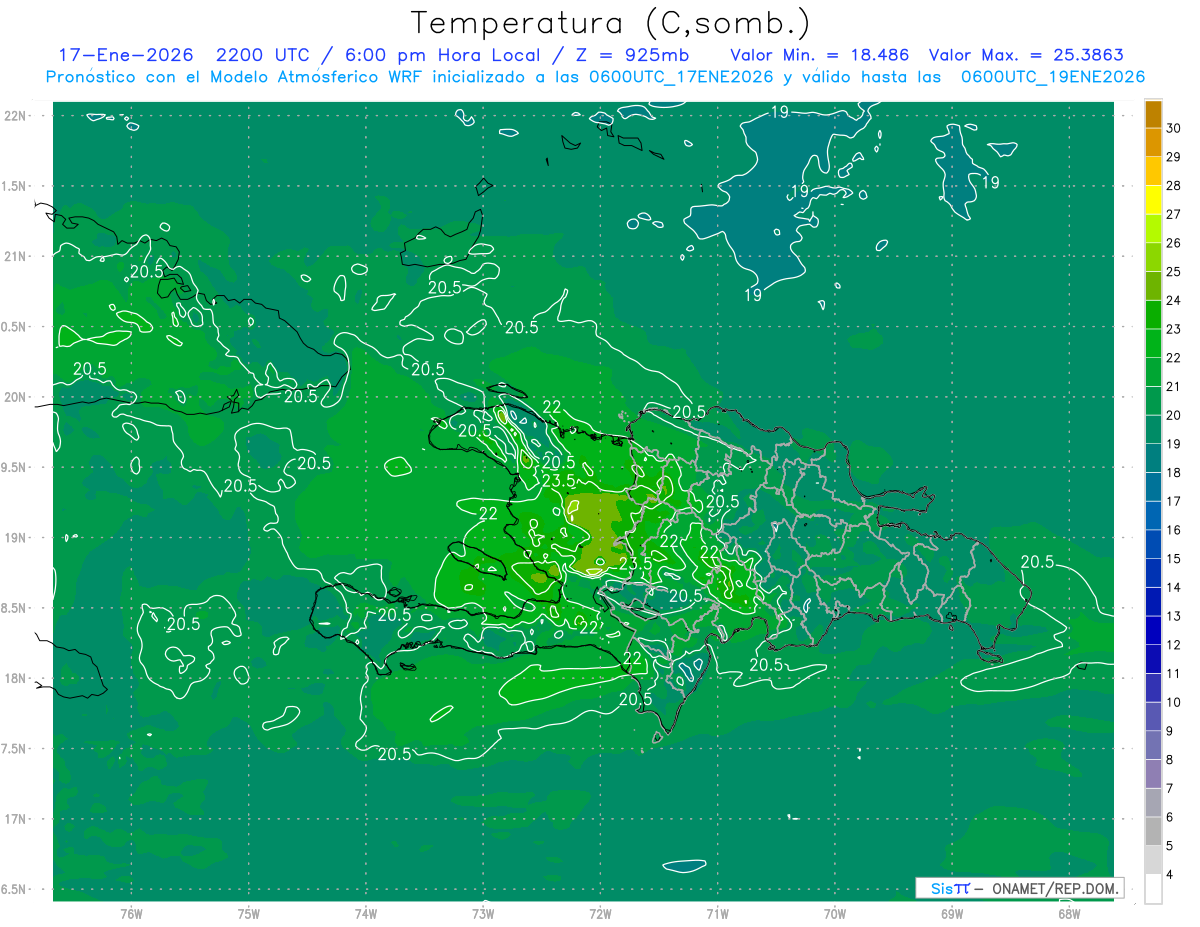Screen dimensions: 1200x927
Task: Pick the dark blue swatch between 12 and 13
Action: tap(1153, 630)
